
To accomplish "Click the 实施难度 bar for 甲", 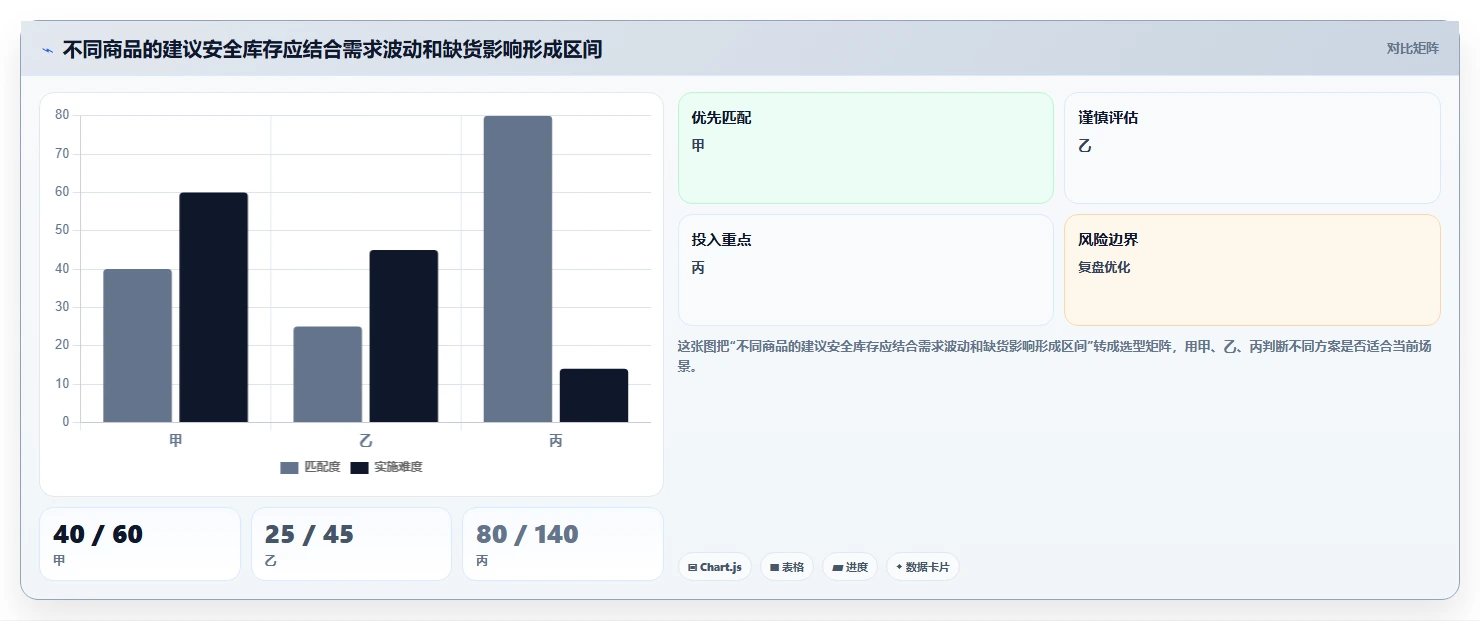I will pyautogui.click(x=214, y=307).
